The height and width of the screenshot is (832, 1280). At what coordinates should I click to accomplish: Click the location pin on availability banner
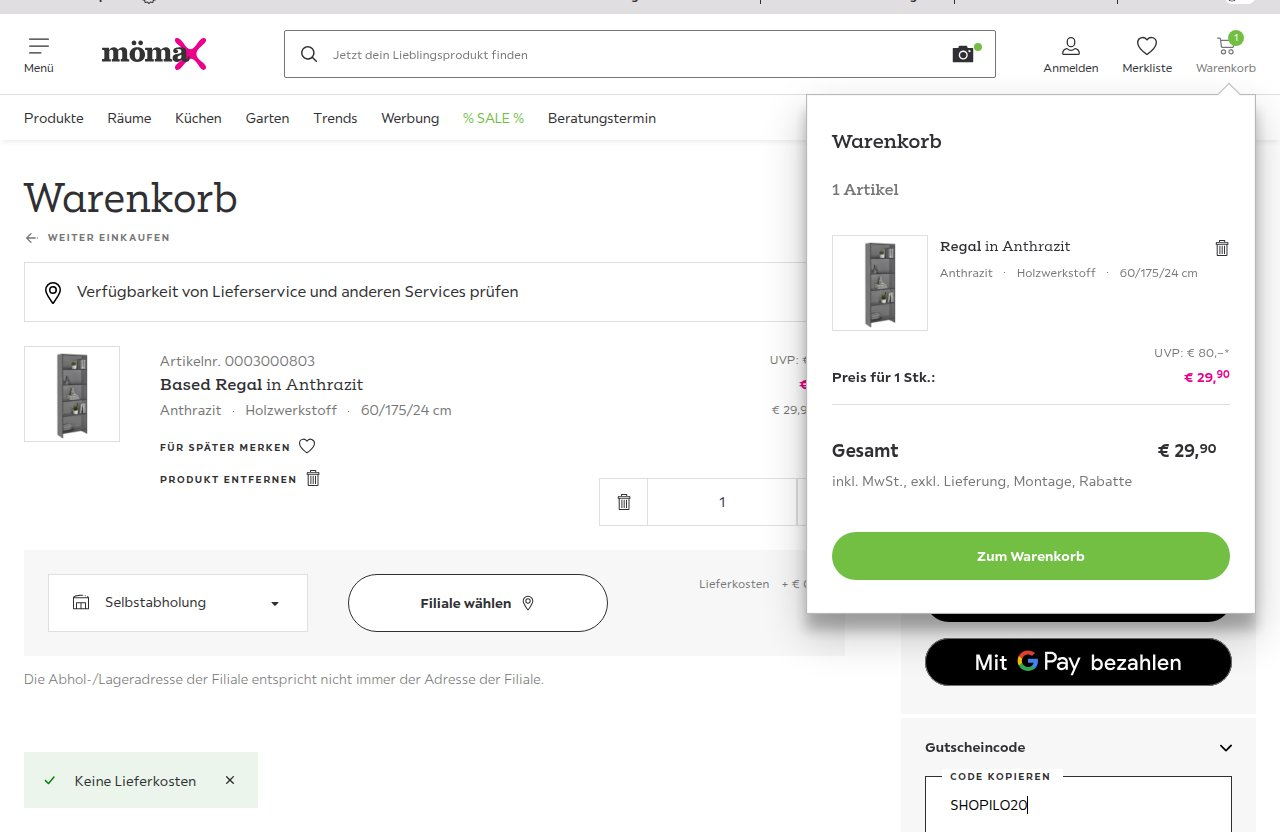[53, 293]
